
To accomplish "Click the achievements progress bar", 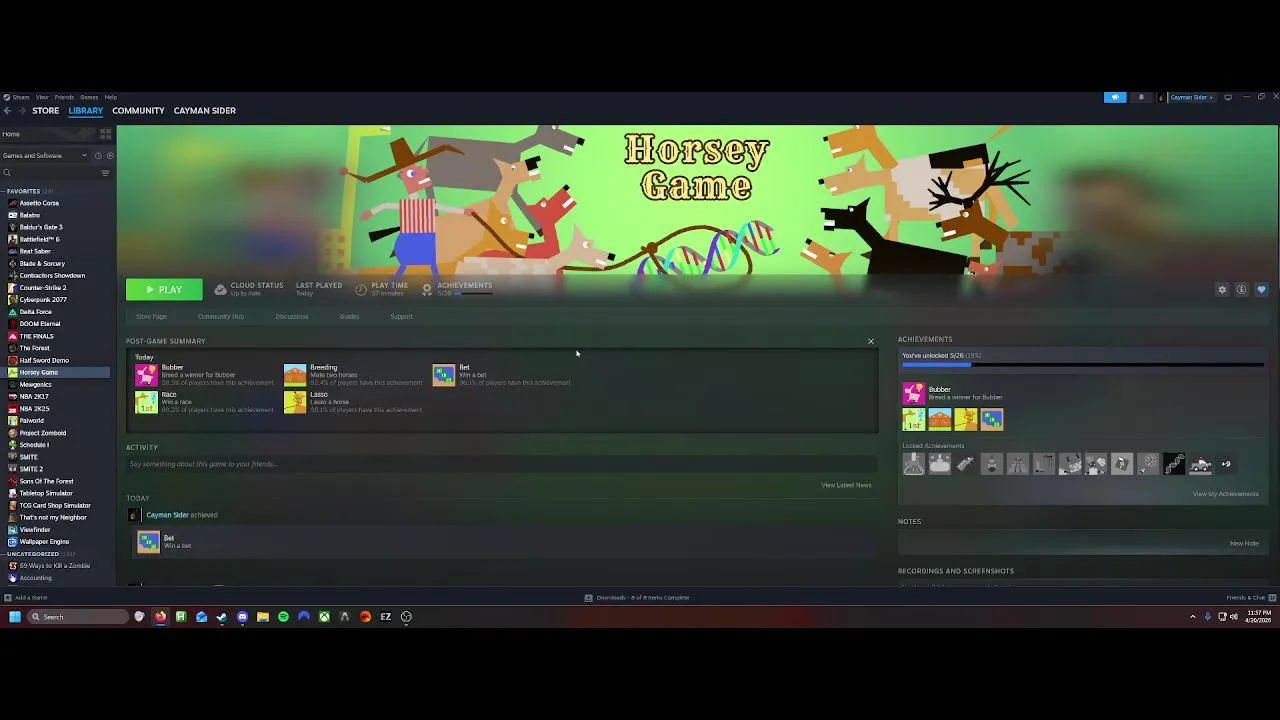I will (x=1083, y=365).
